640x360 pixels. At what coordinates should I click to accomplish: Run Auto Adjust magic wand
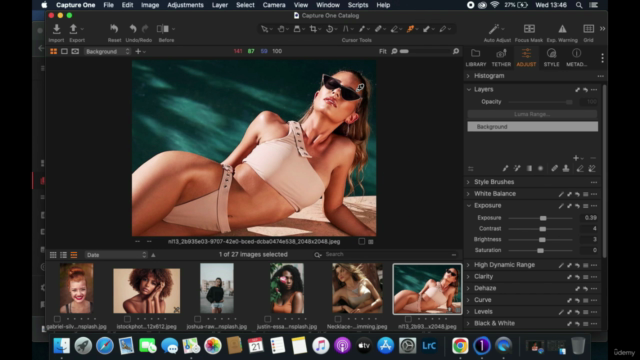[x=494, y=29]
